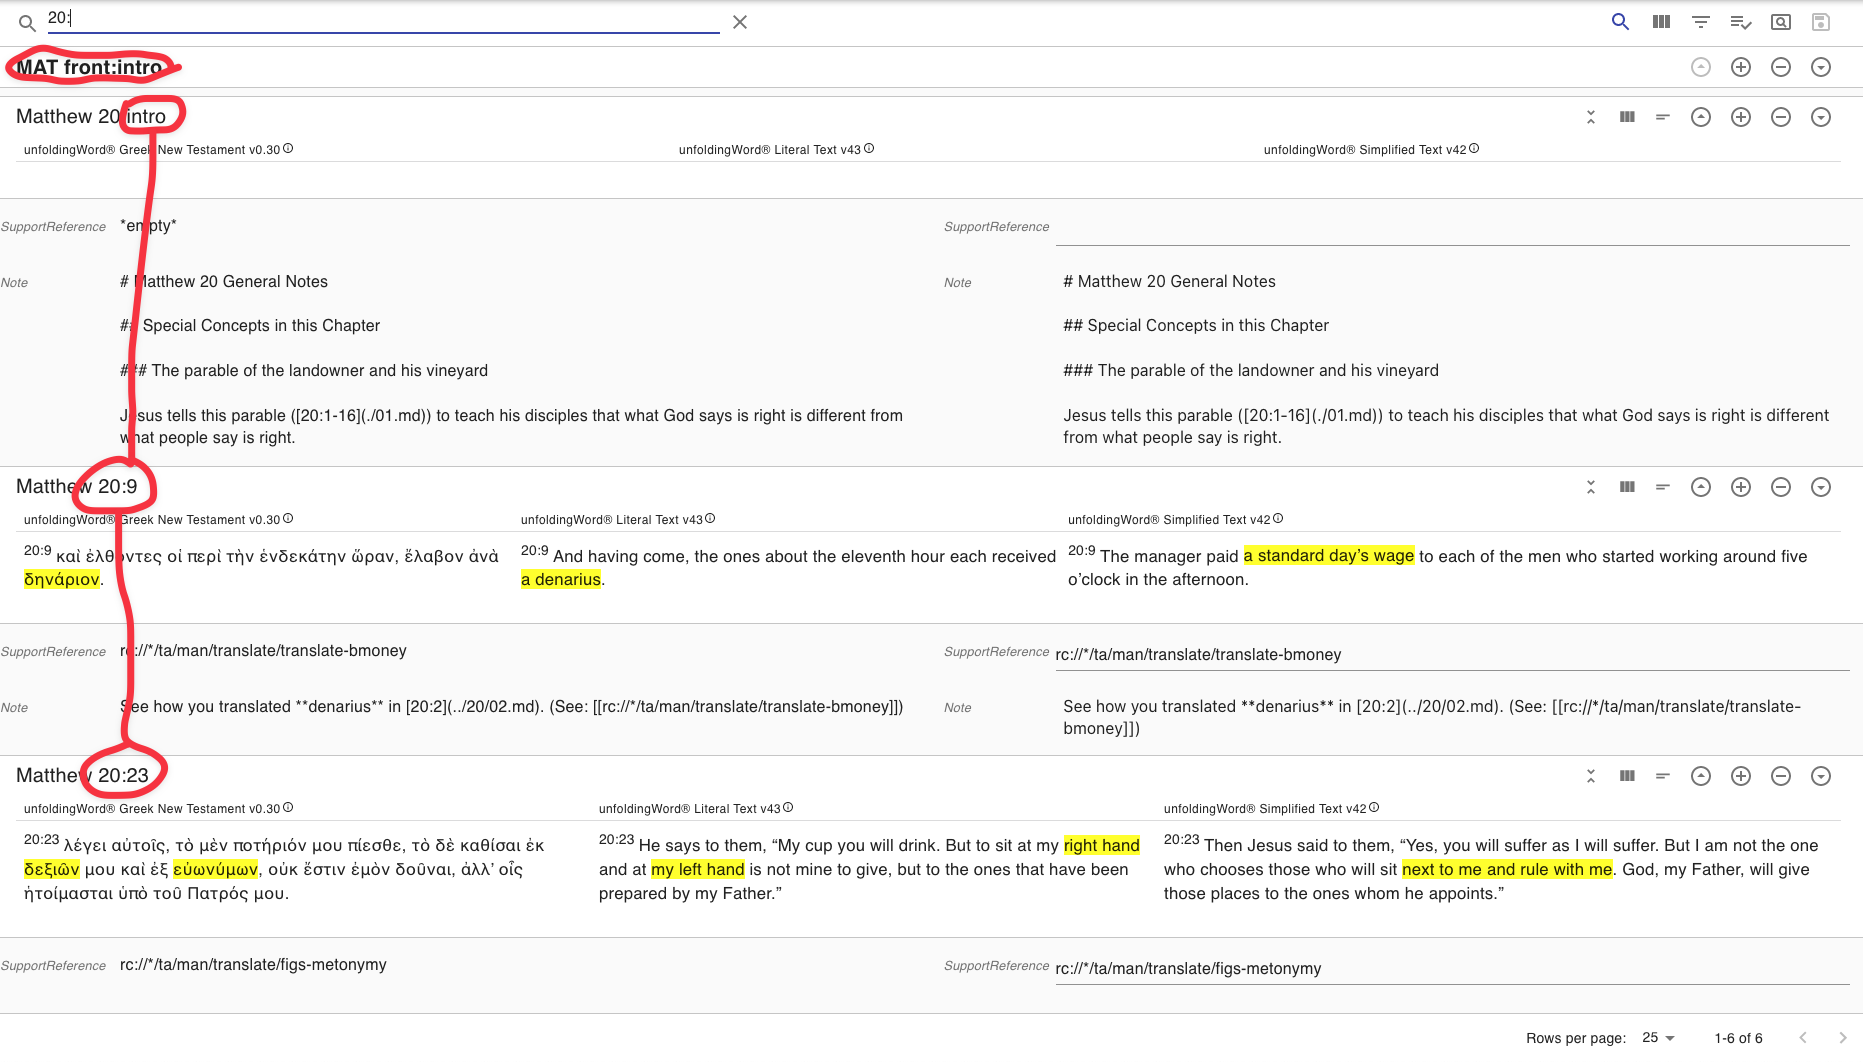
Task: Move the Matthew 20:23 row down
Action: pyautogui.click(x=1821, y=776)
